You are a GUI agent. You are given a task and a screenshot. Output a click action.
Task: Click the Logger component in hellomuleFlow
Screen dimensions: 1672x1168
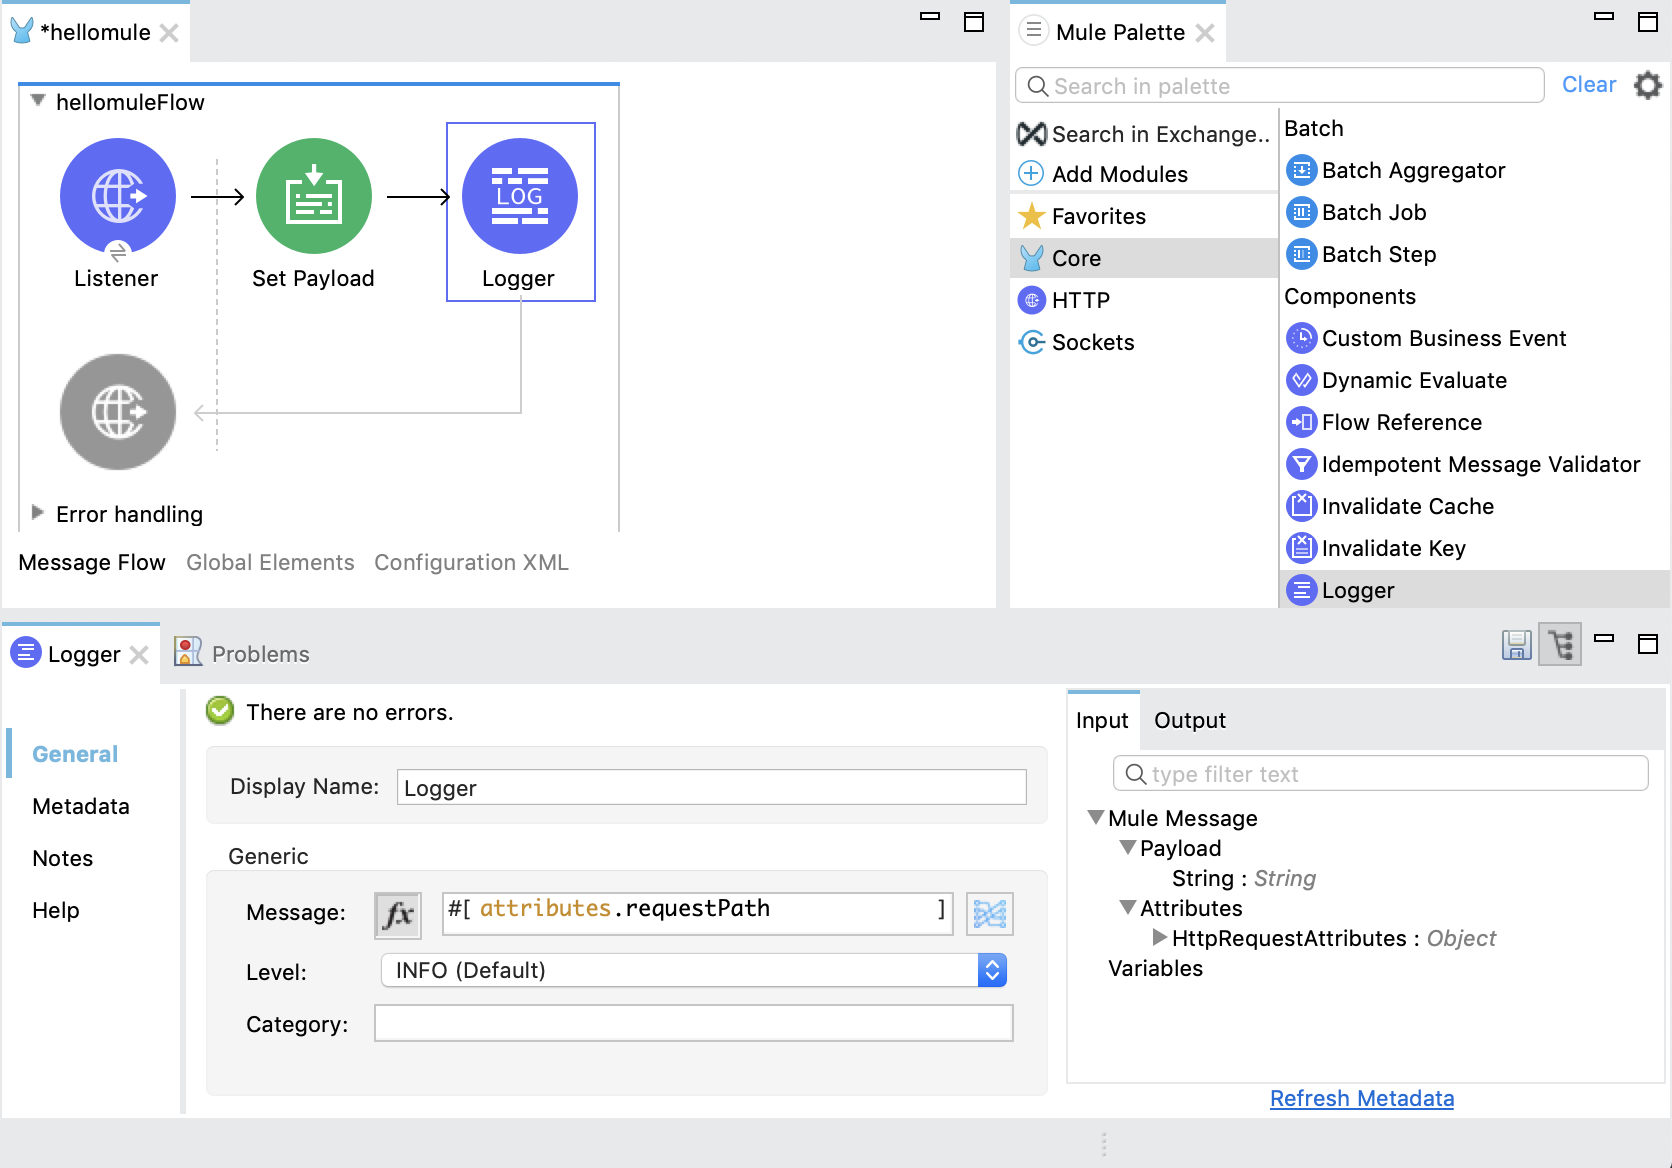[x=519, y=196]
